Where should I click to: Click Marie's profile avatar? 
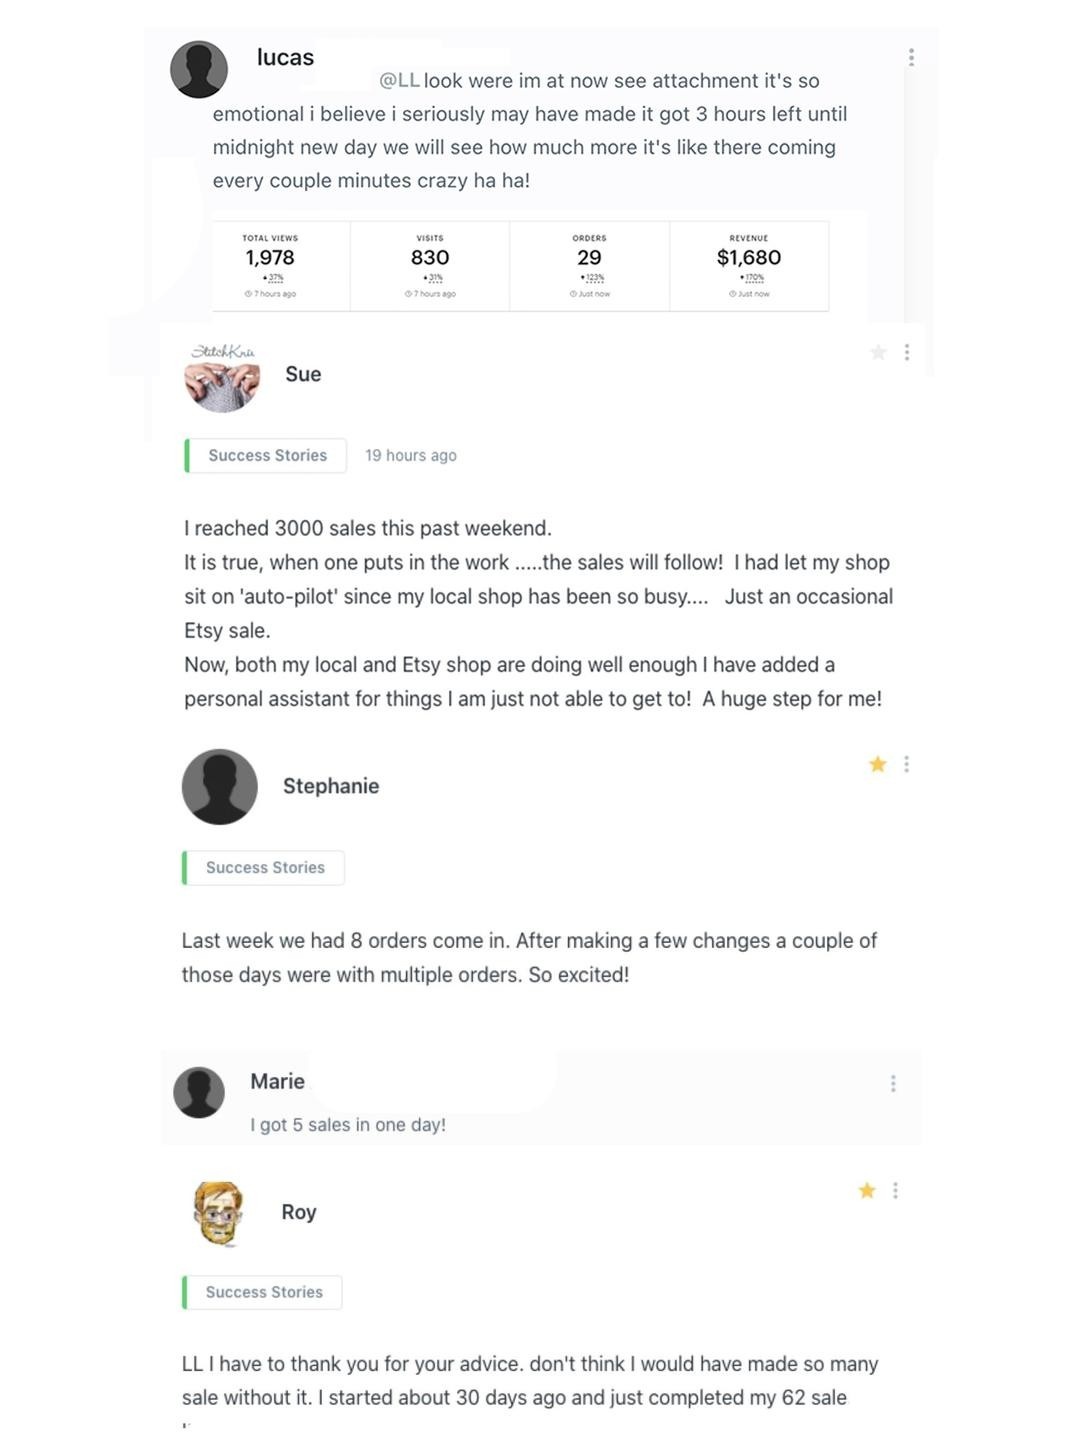point(199,1092)
